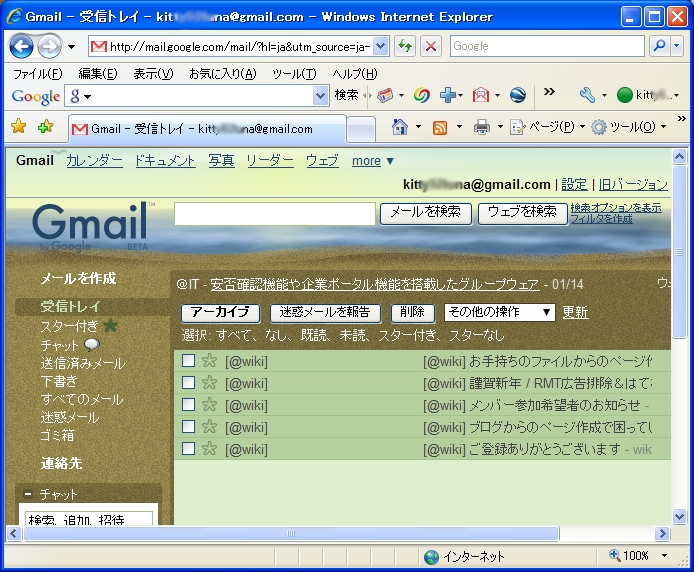This screenshot has height=572, width=694.
Task: Click the browser Back arrow button
Action: tap(21, 46)
